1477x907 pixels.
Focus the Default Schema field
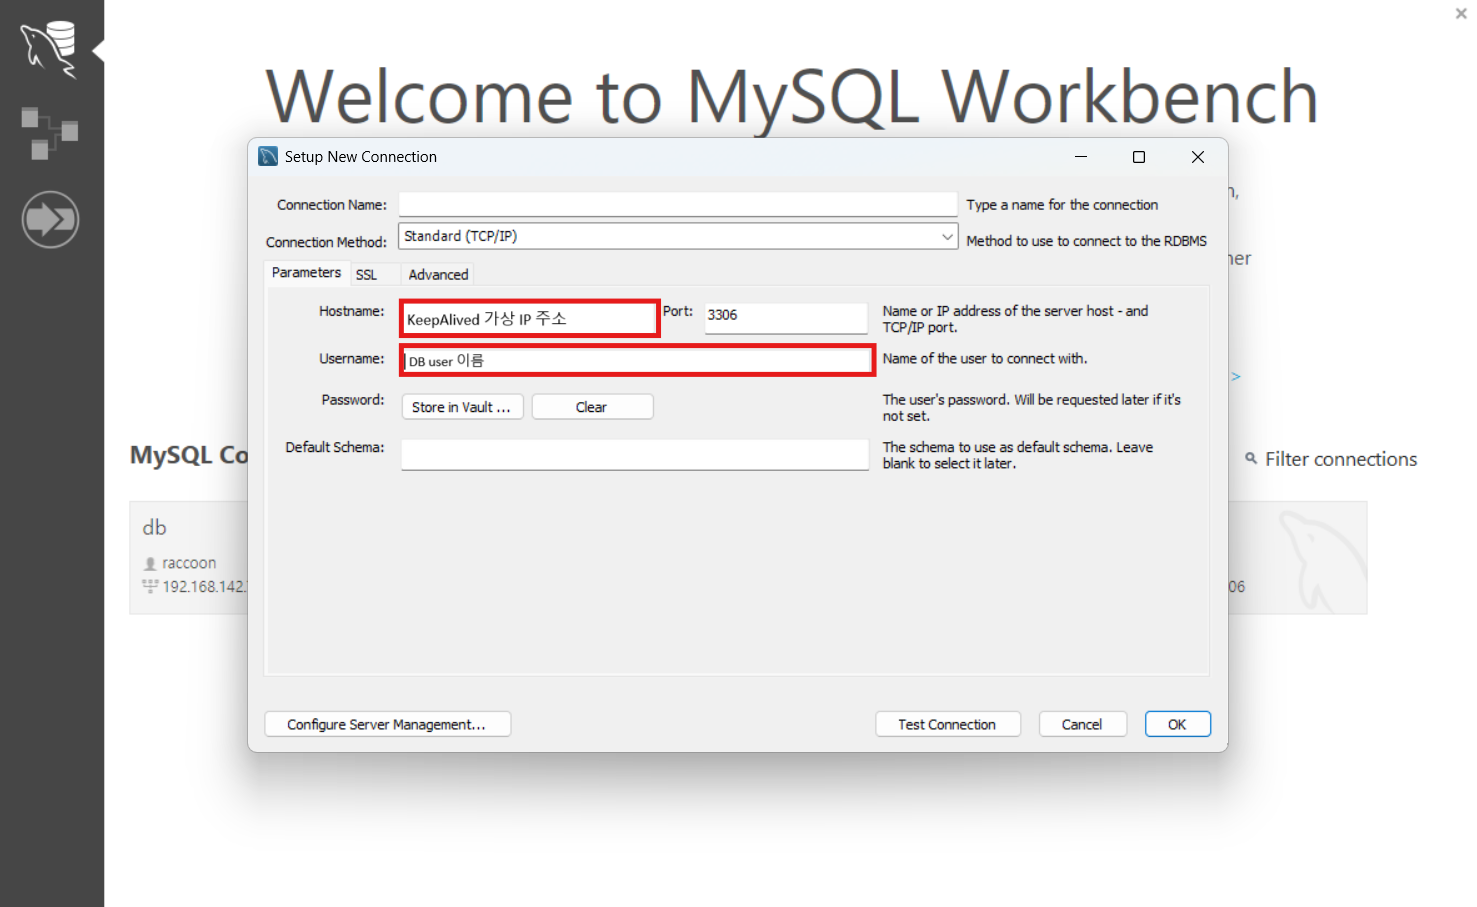[x=635, y=455]
